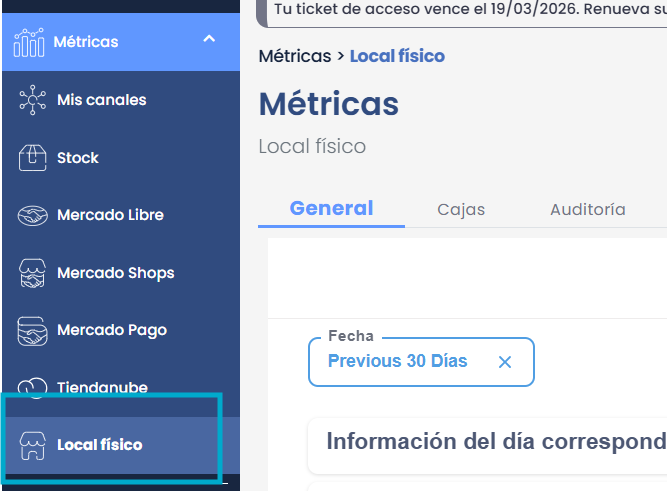Collapse the Métricas sidebar section chevron

click(209, 39)
